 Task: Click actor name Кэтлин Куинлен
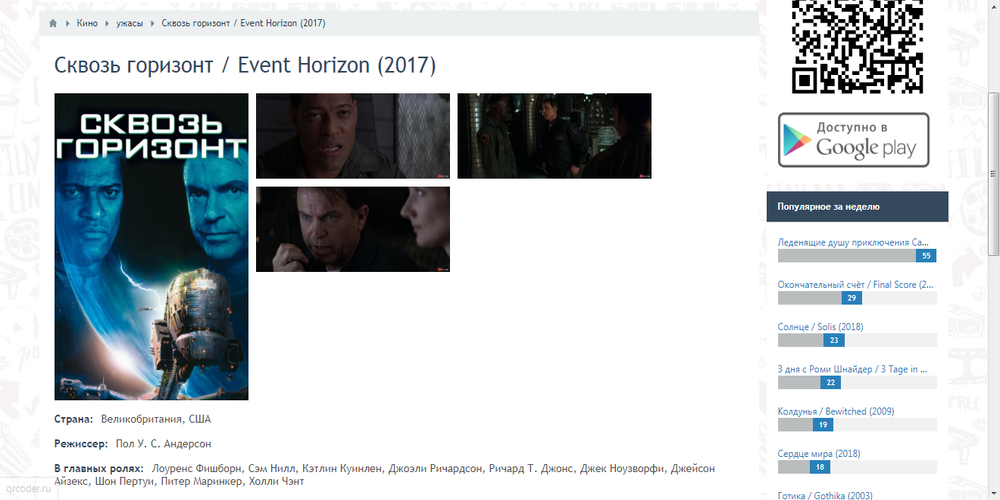pos(342,469)
